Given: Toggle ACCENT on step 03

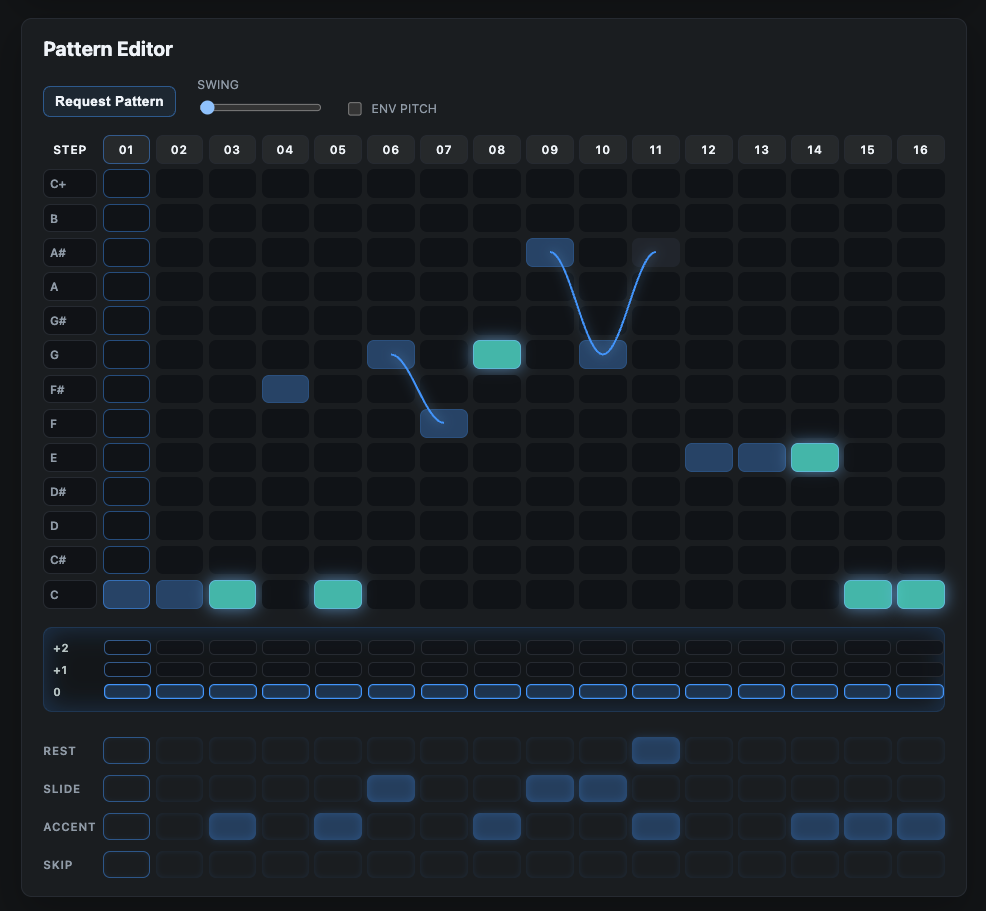Looking at the screenshot, I should pyautogui.click(x=232, y=827).
